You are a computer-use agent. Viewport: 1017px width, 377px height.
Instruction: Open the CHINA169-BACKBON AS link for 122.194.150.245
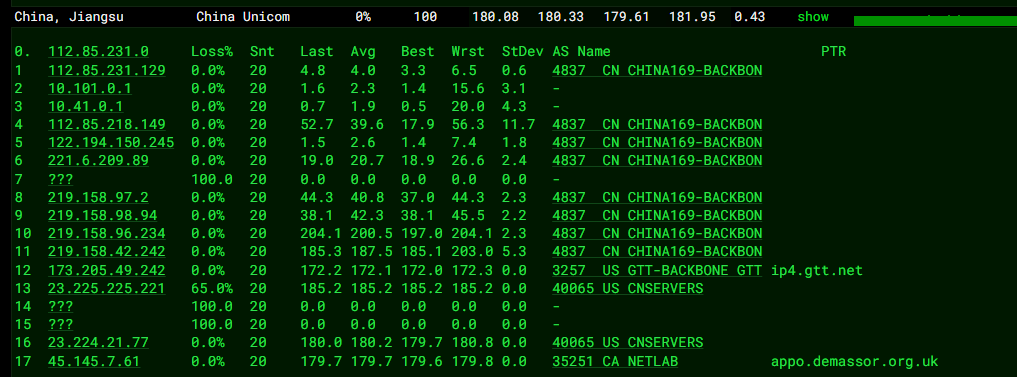pyautogui.click(x=657, y=143)
